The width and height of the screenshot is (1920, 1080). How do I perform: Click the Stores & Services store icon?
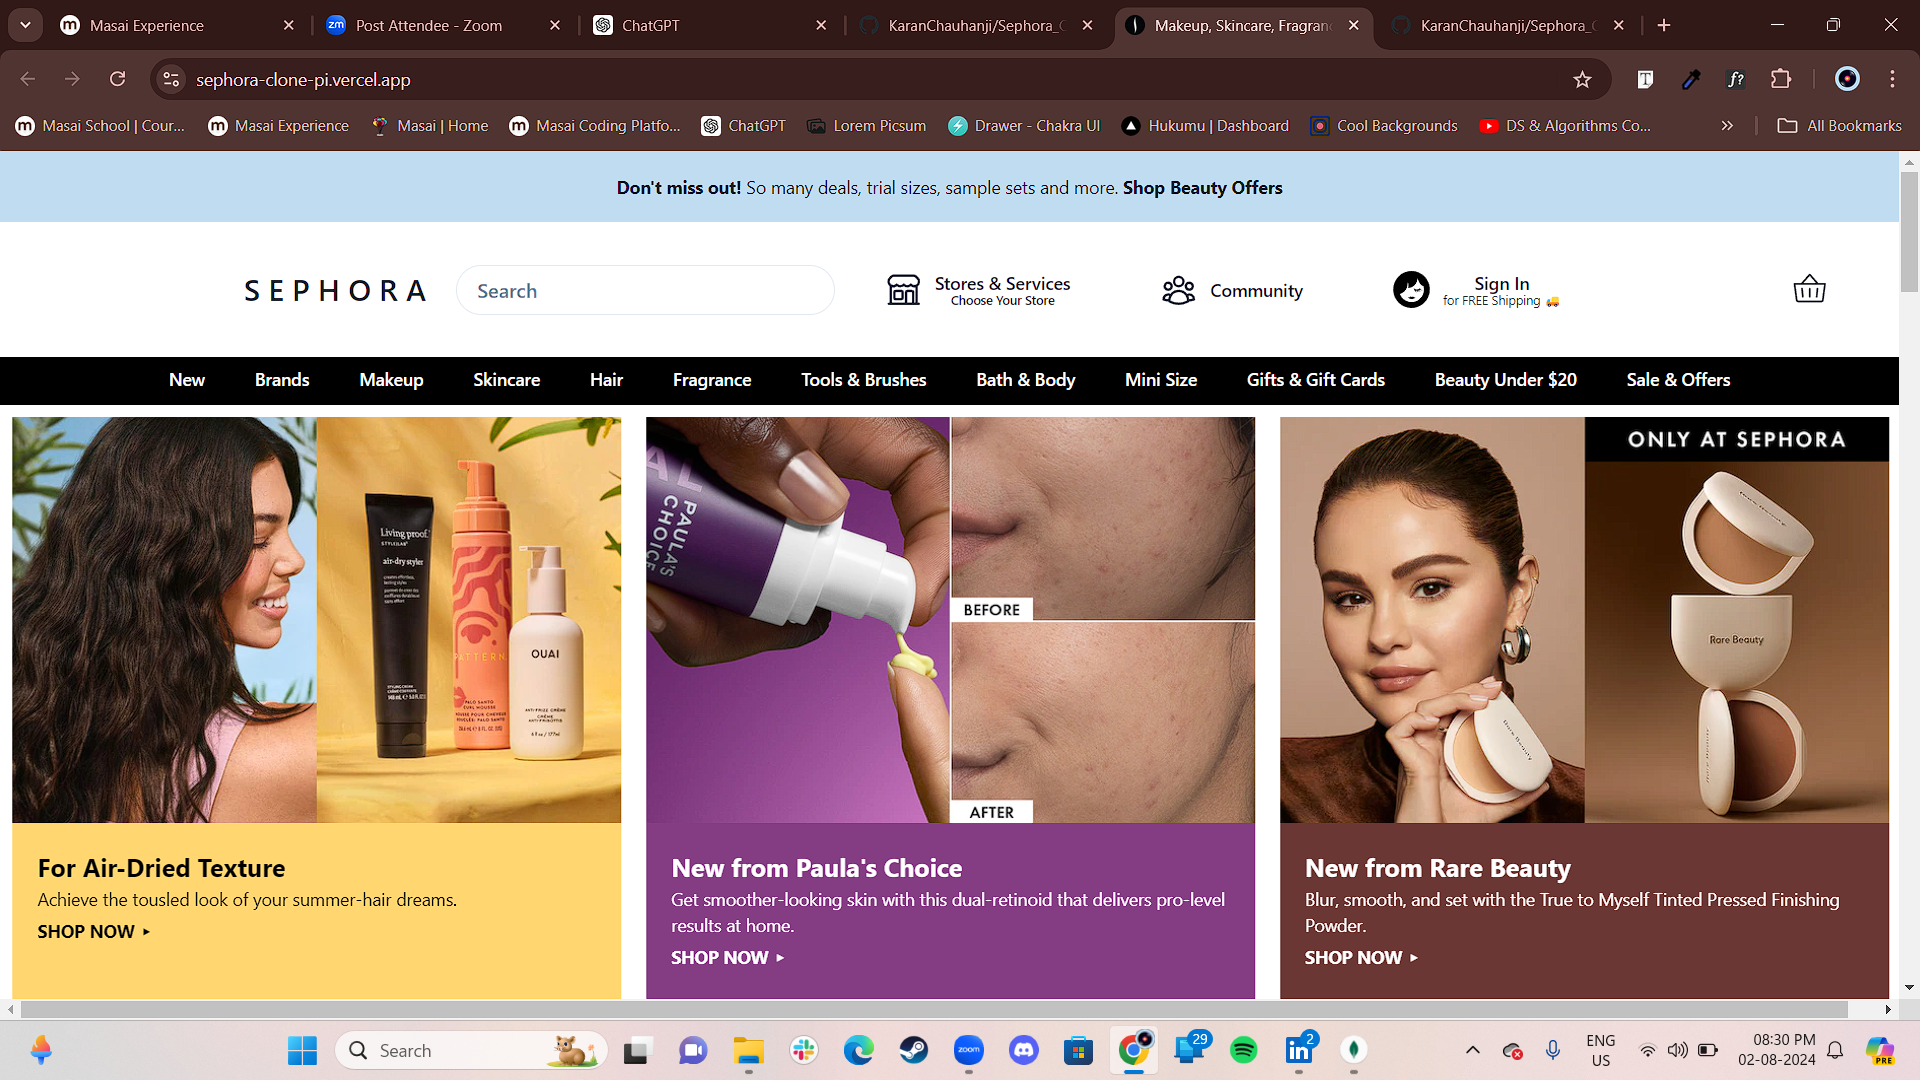click(903, 289)
